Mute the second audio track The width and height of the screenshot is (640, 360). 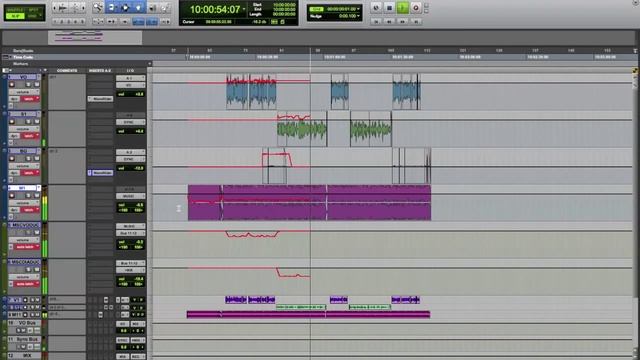[x=37, y=122]
